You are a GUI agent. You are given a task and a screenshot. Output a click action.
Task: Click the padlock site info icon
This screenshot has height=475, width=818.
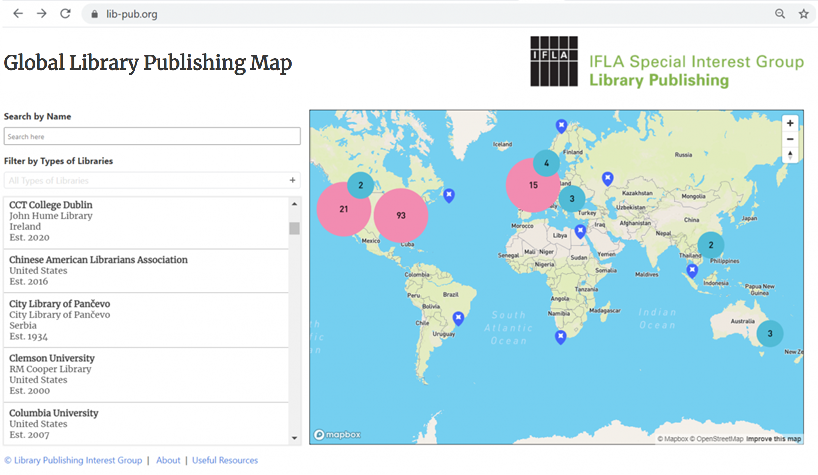[94, 14]
